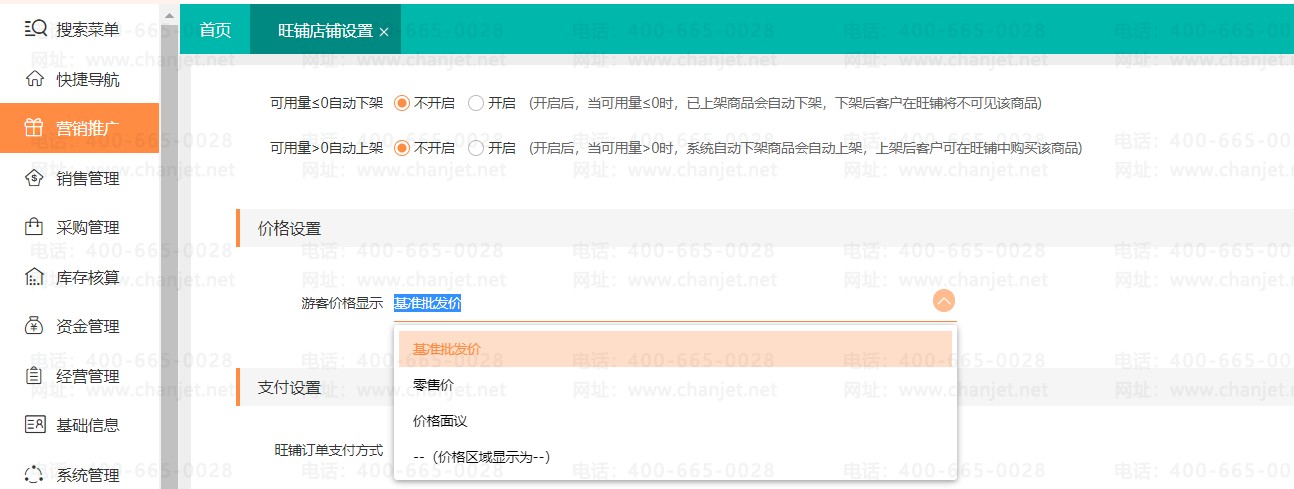Click the shopping bag icon beside 采购管理

[x=35, y=227]
